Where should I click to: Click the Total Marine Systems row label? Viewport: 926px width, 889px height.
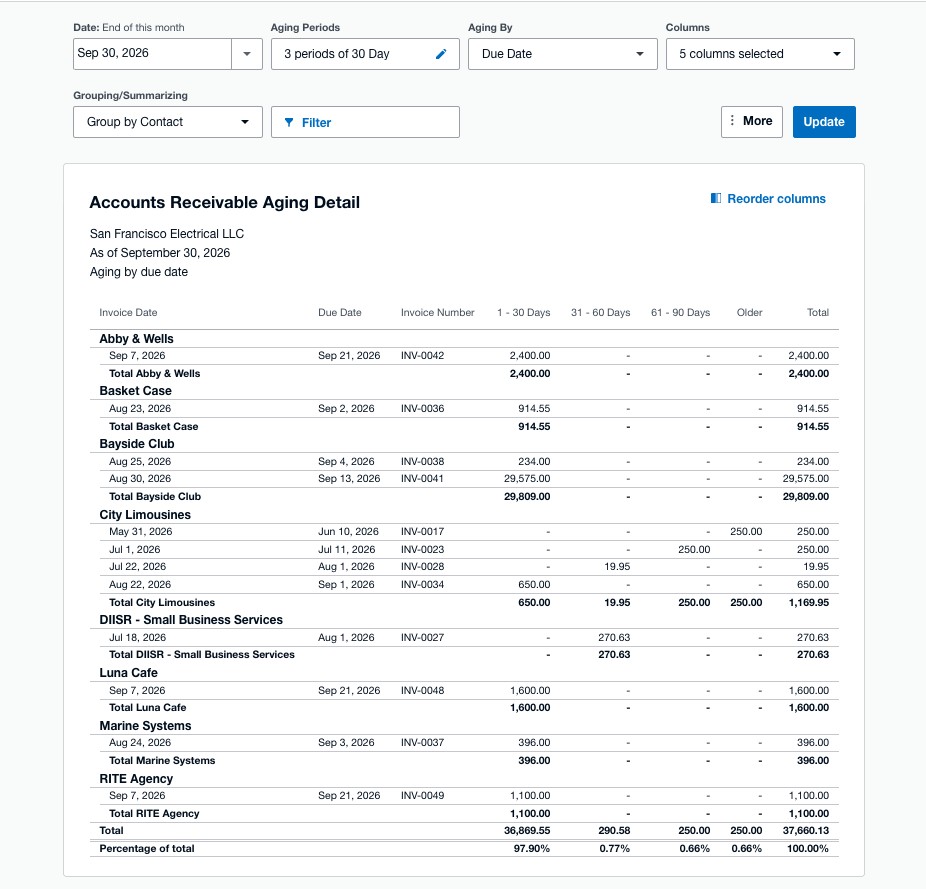[162, 760]
